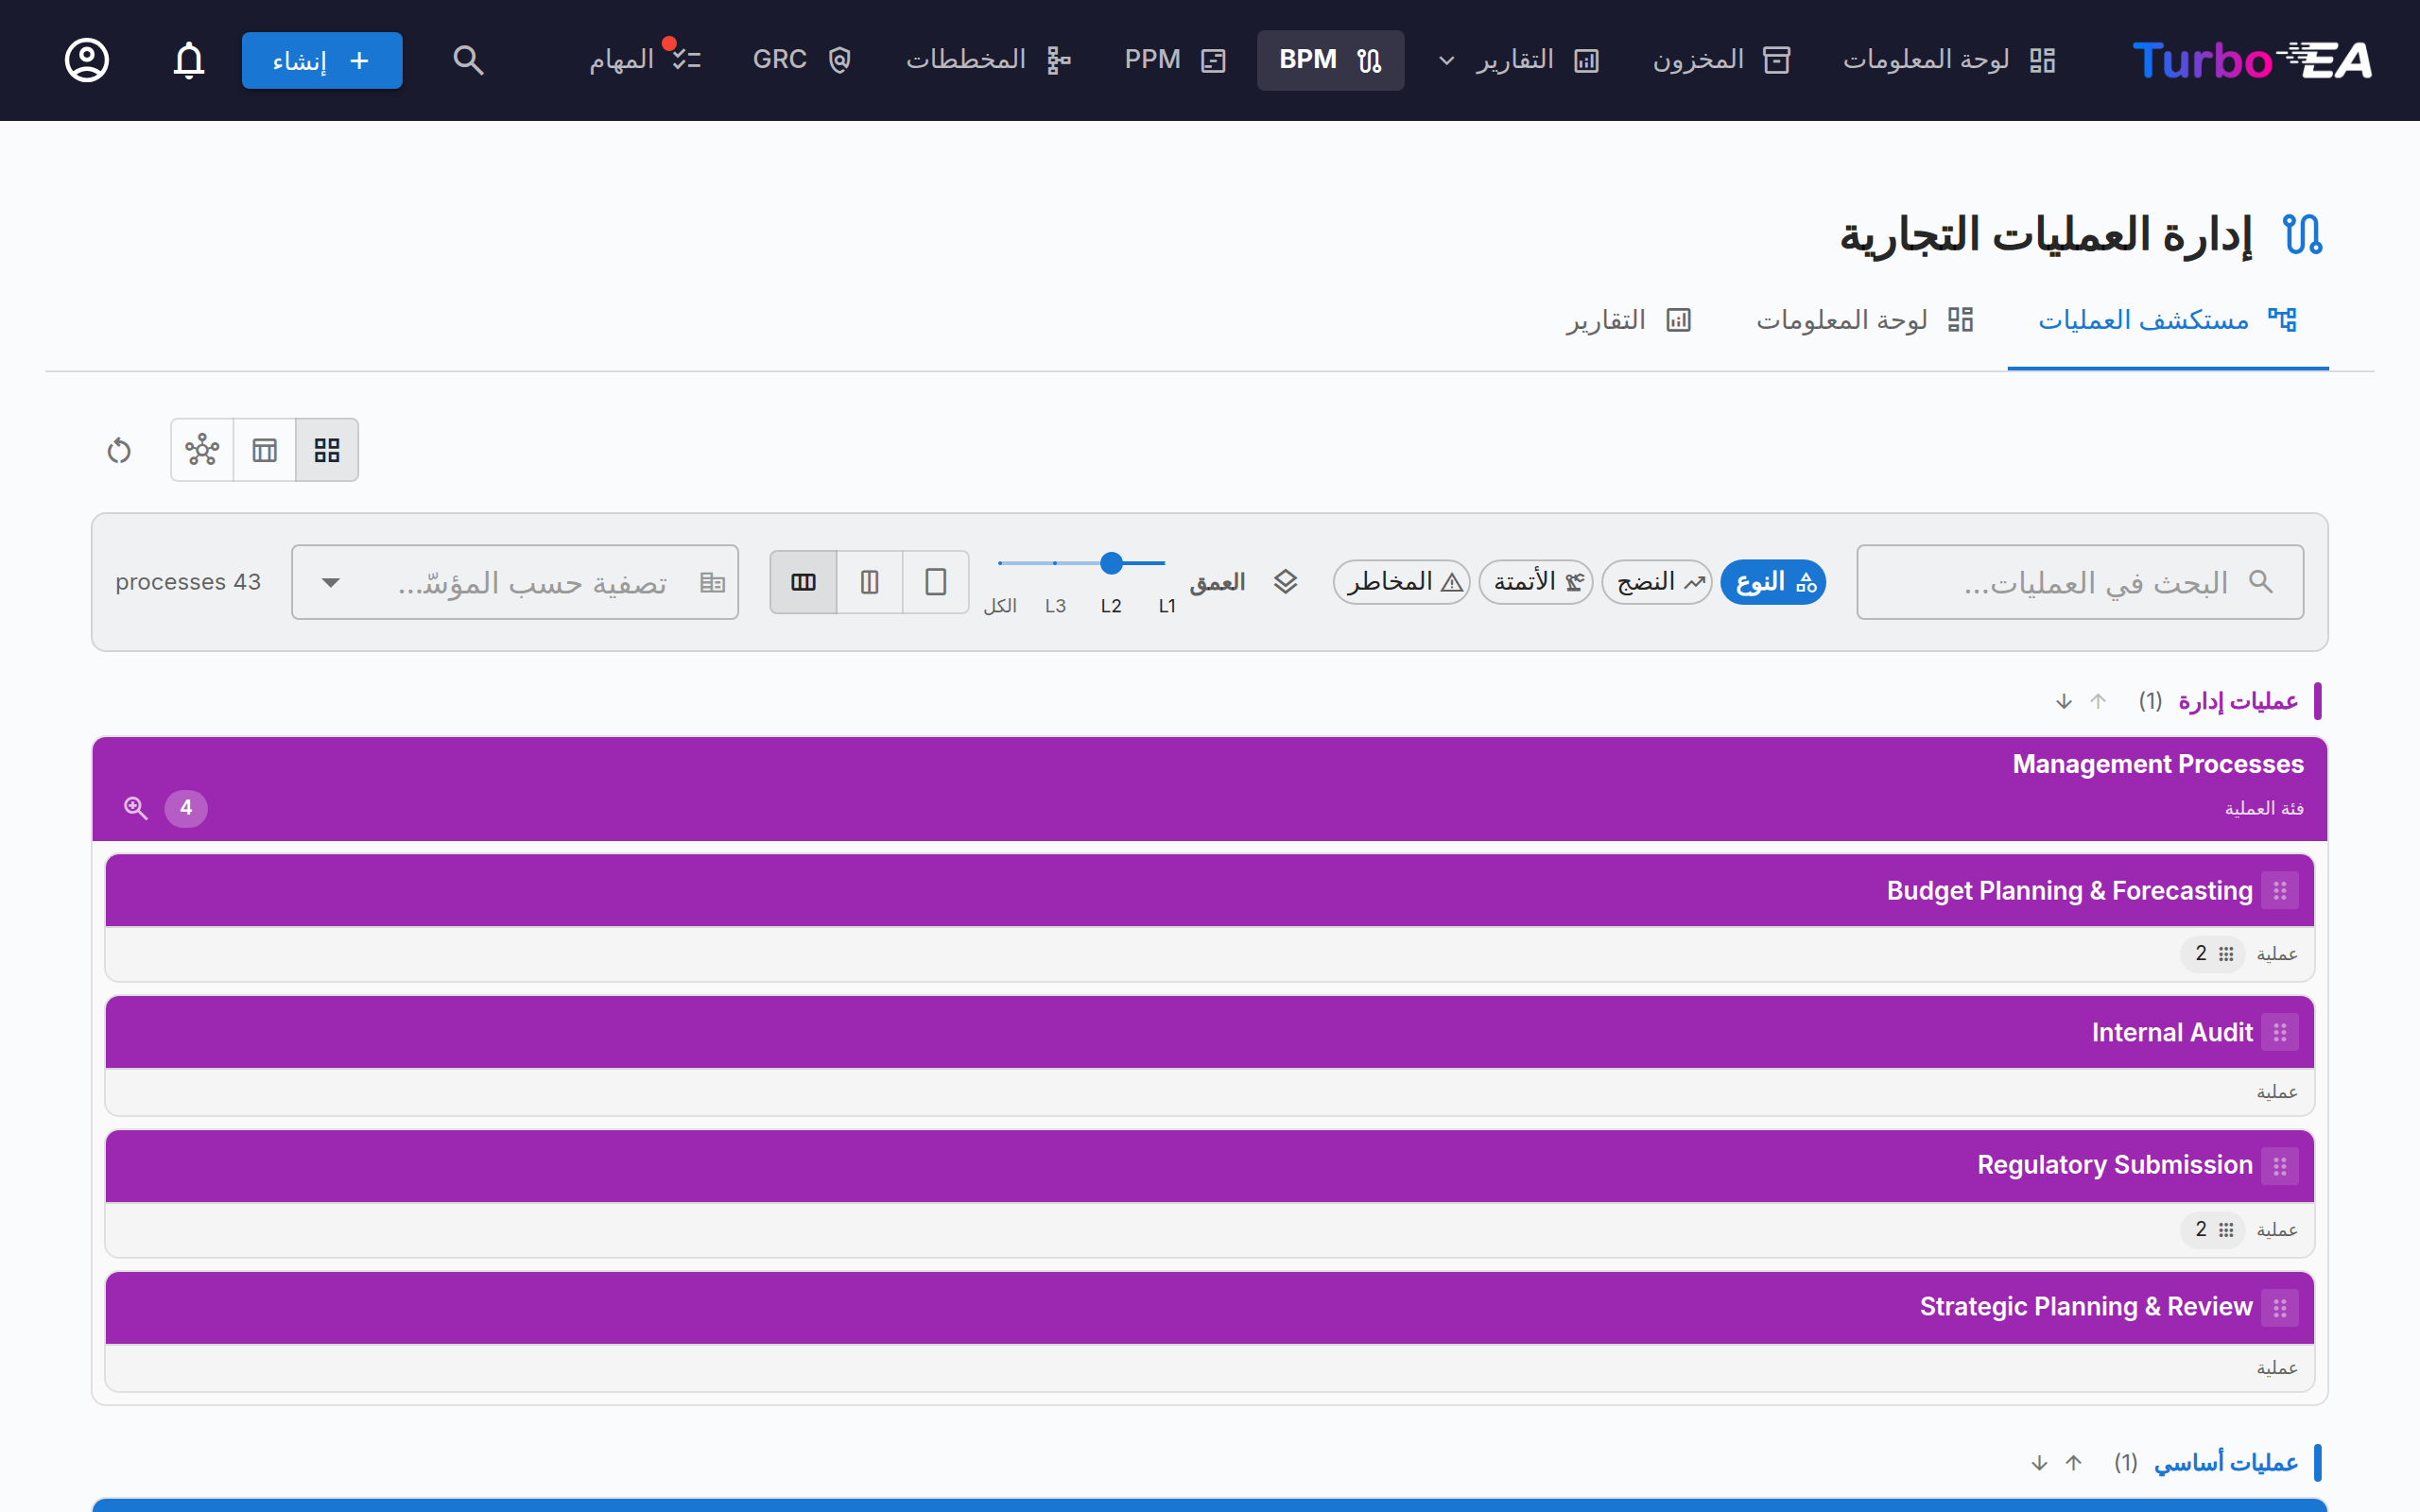Open the المهام tasks nav item
The image size is (2420, 1512).
644,60
